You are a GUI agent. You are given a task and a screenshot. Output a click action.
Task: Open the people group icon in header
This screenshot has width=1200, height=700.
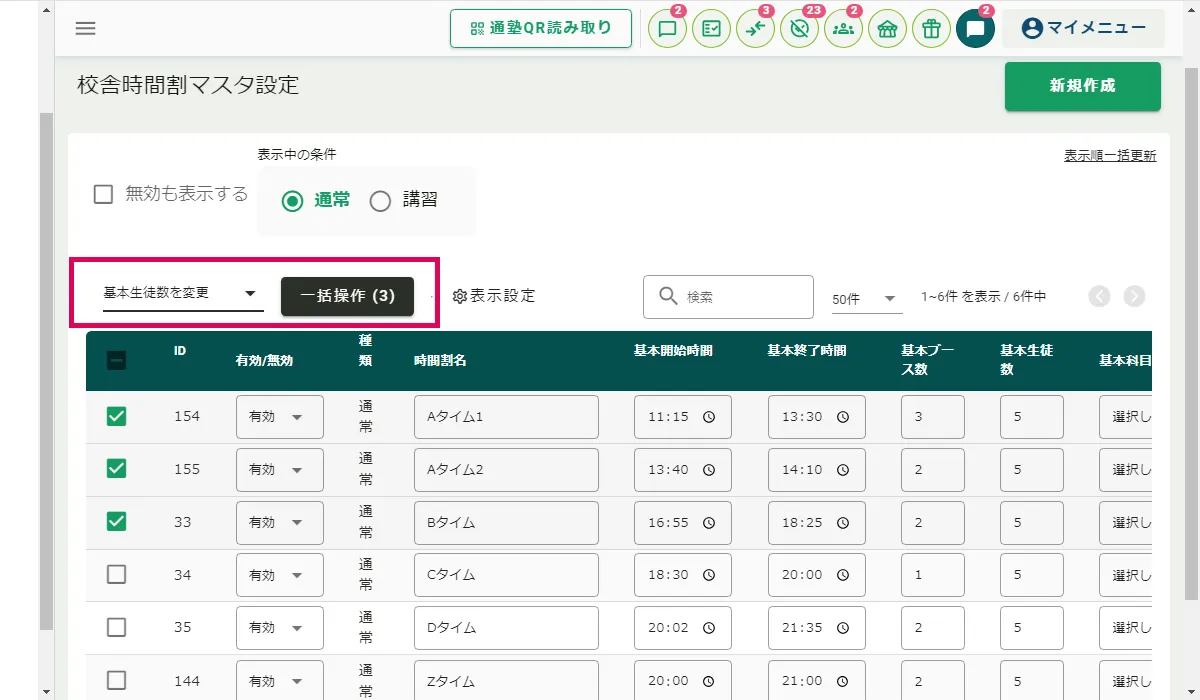tap(843, 29)
